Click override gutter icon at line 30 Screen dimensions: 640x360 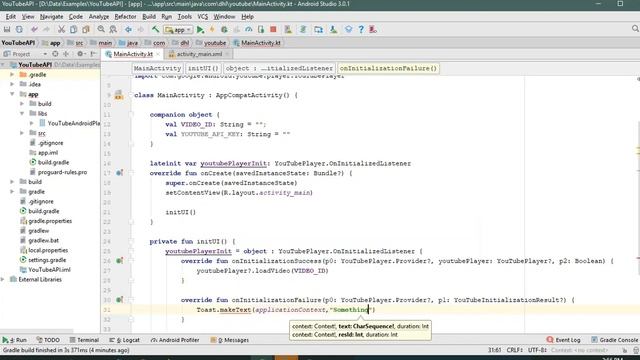(120, 300)
